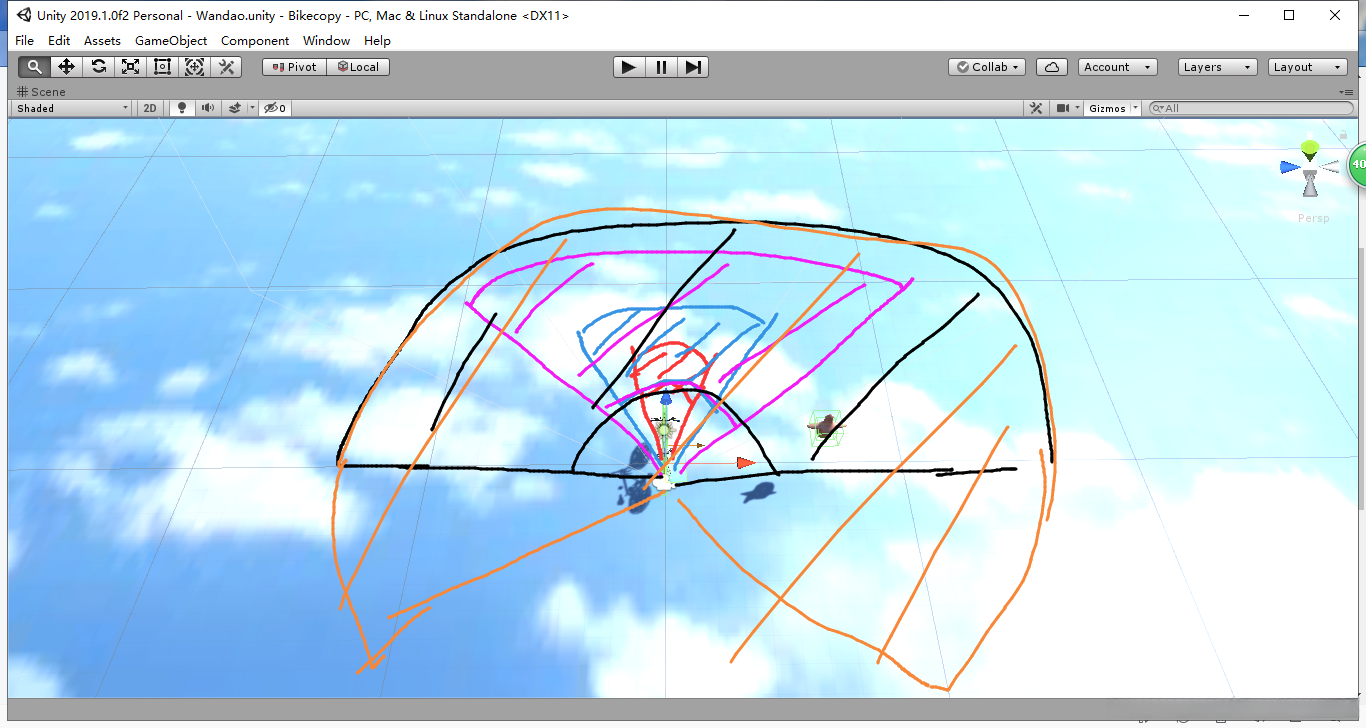Open the Scene panel options menu
The image size is (1366, 728).
coord(1346,92)
